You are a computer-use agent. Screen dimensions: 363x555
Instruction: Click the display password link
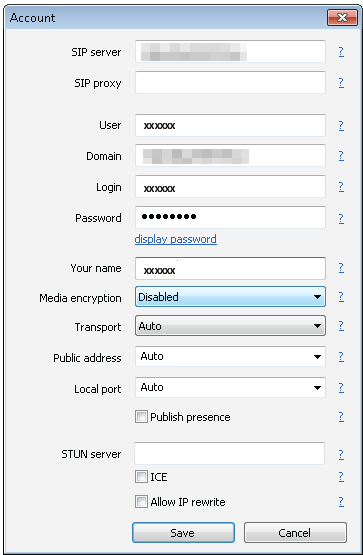tap(175, 239)
